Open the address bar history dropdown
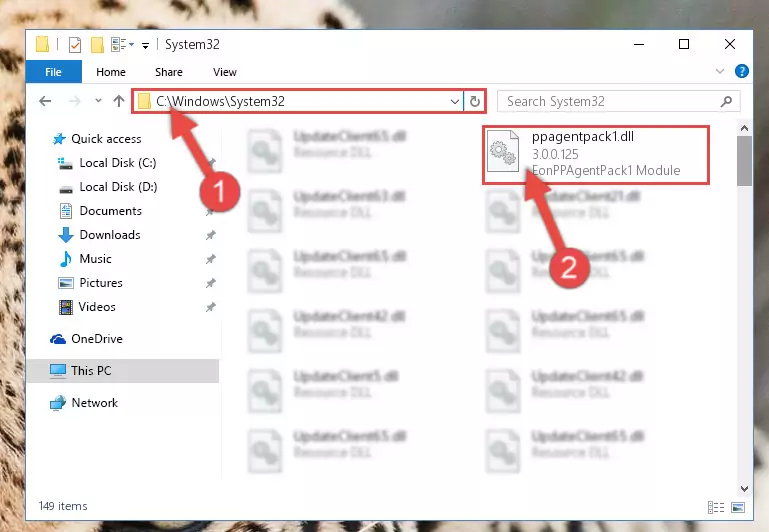This screenshot has width=769, height=532. coord(455,101)
